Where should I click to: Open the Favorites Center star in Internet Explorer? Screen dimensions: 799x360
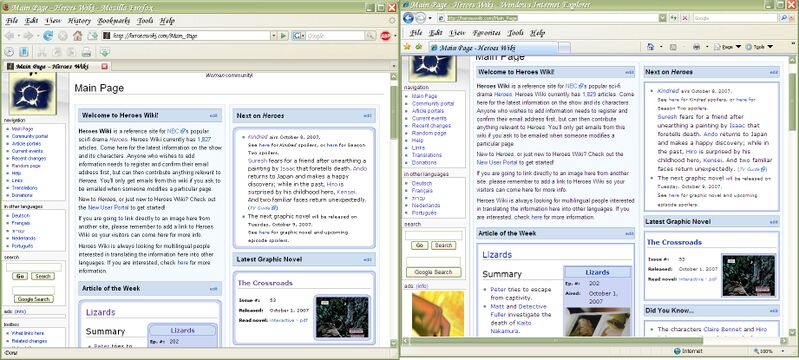tap(407, 47)
